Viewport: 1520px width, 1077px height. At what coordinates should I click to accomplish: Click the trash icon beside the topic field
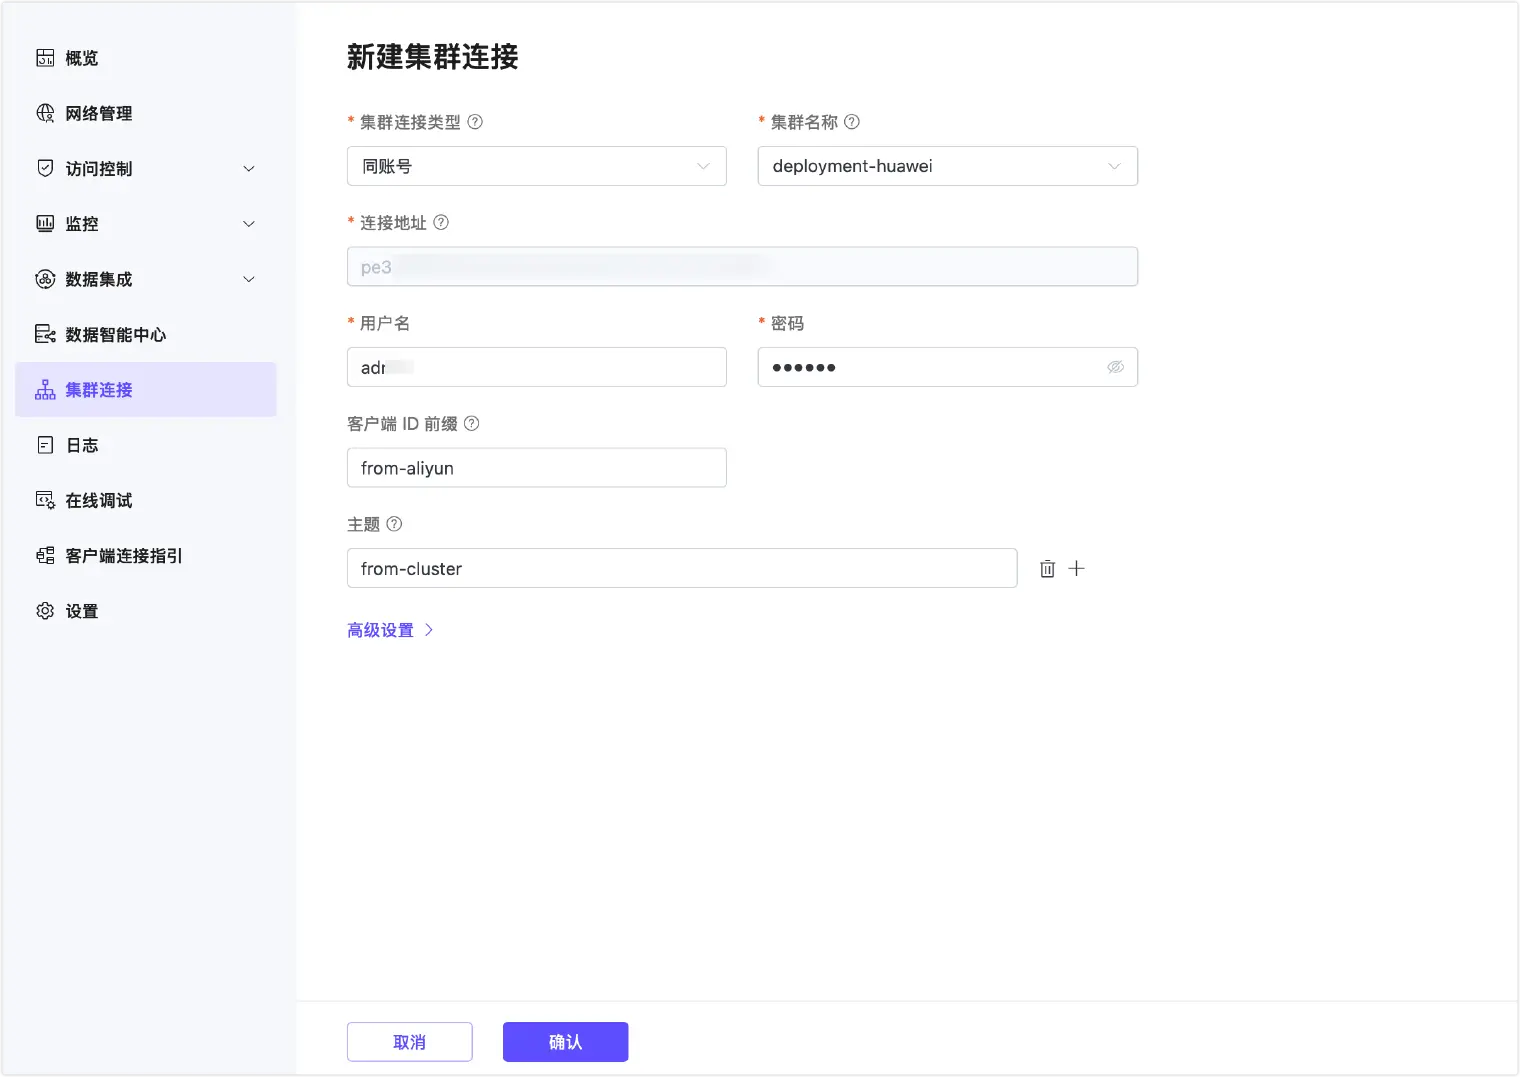[1047, 569]
